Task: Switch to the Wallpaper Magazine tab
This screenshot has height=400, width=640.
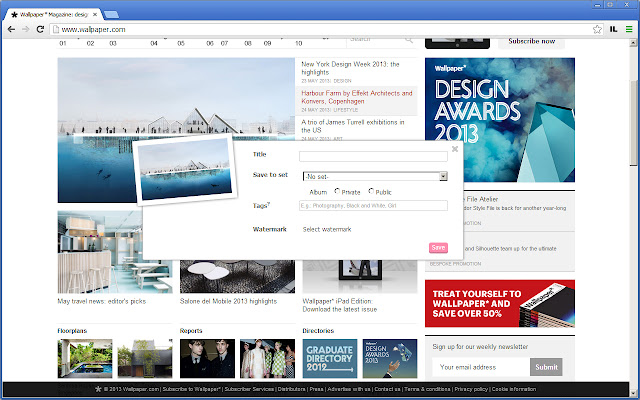Action: coord(53,15)
